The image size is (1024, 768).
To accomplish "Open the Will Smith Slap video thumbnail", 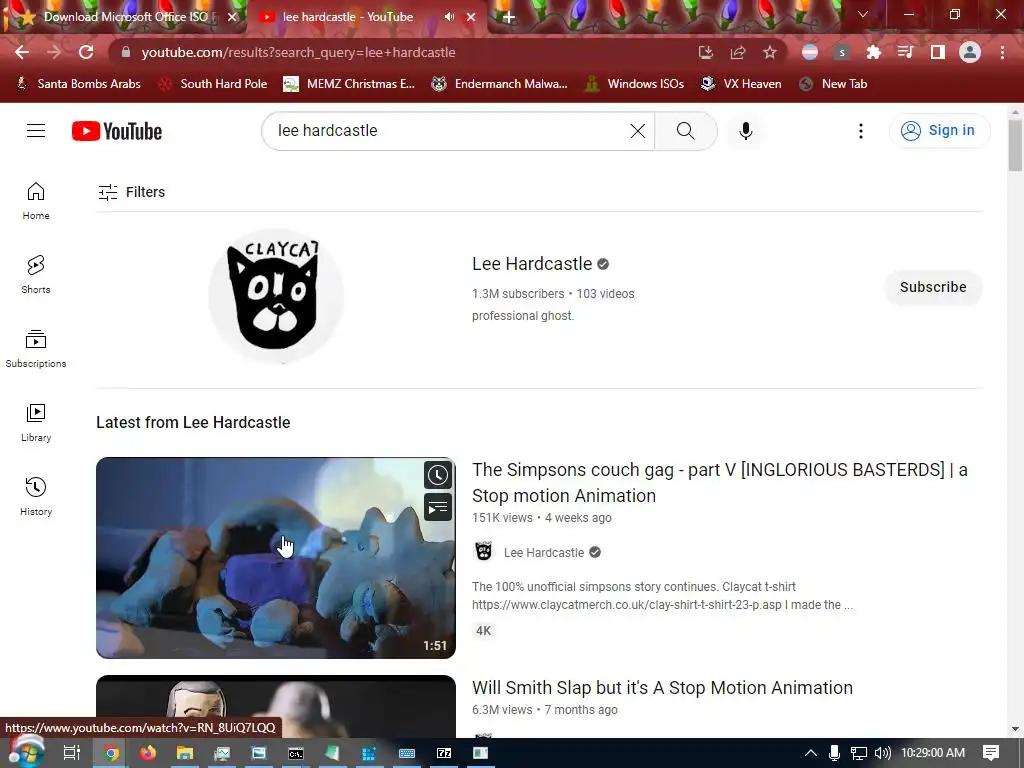I will (276, 707).
